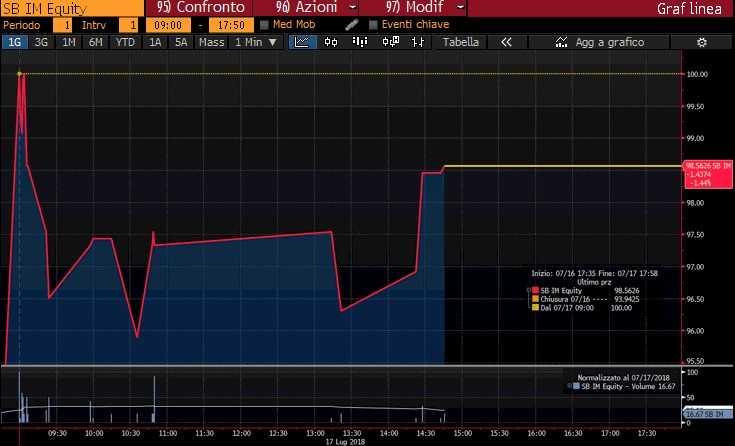This screenshot has height=446, width=735.
Task: Click the pencil annotation icon
Action: [x=351, y=24]
